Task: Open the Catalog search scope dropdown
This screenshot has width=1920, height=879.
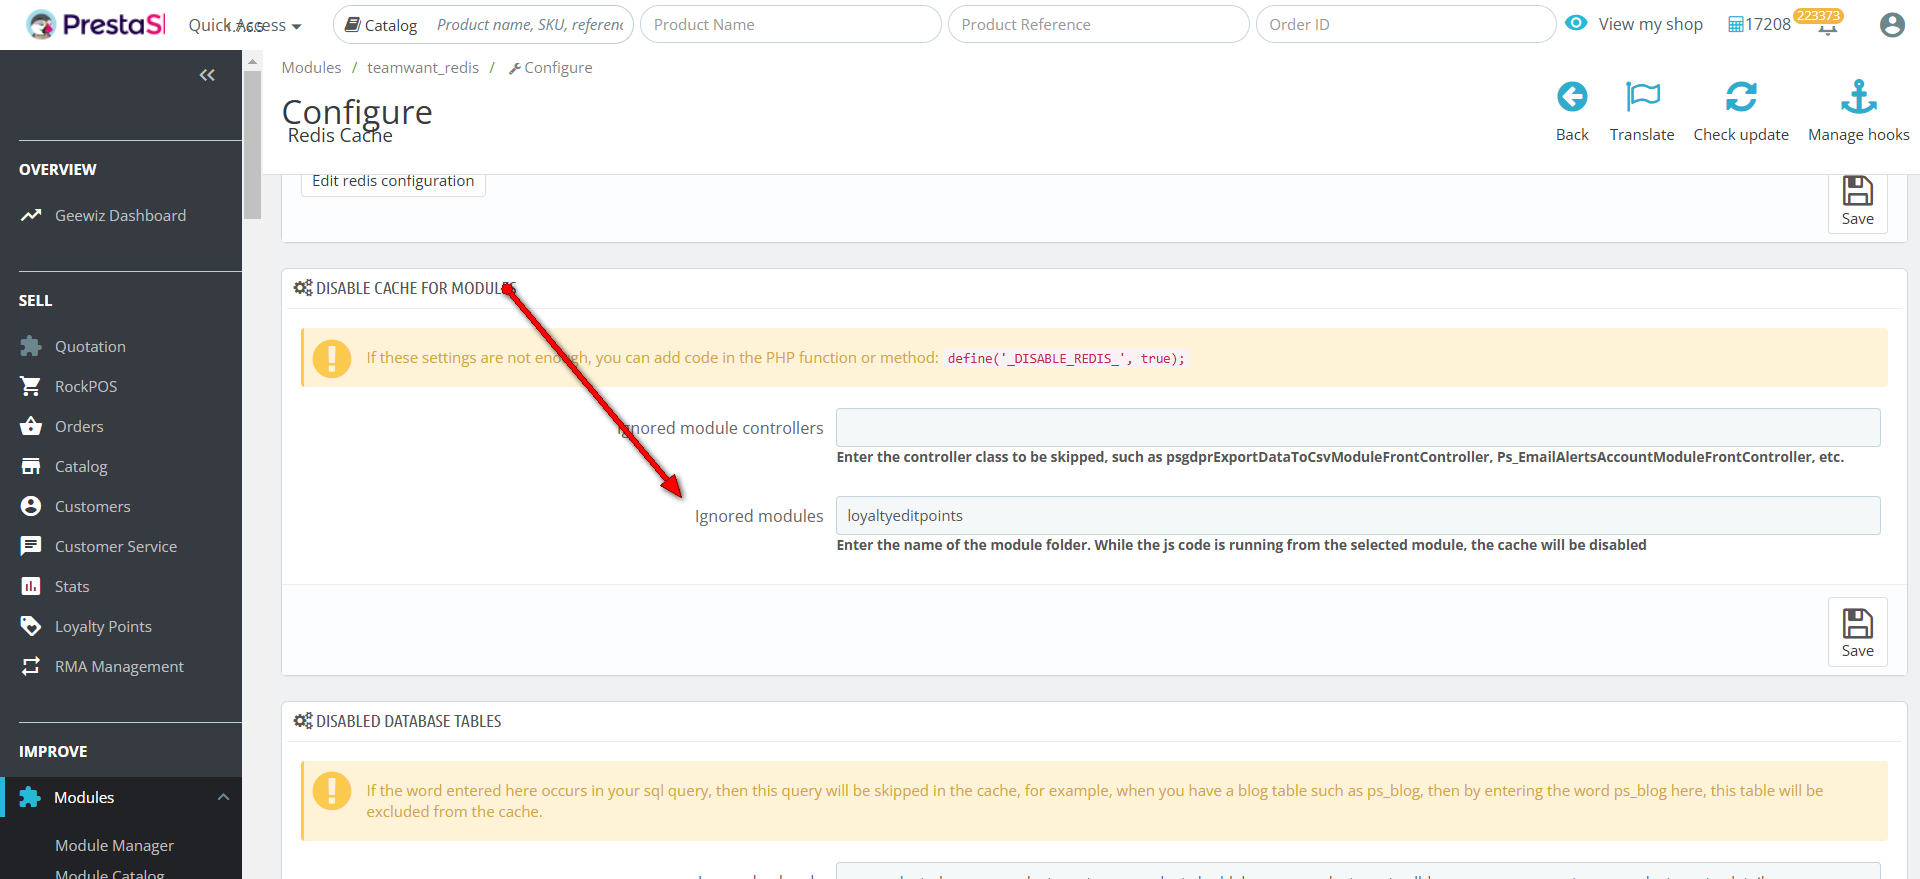Action: click(381, 25)
